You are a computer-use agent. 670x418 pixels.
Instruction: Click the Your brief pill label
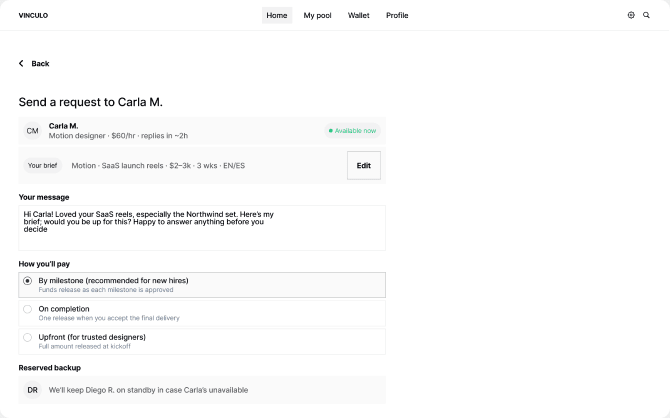(x=42, y=165)
